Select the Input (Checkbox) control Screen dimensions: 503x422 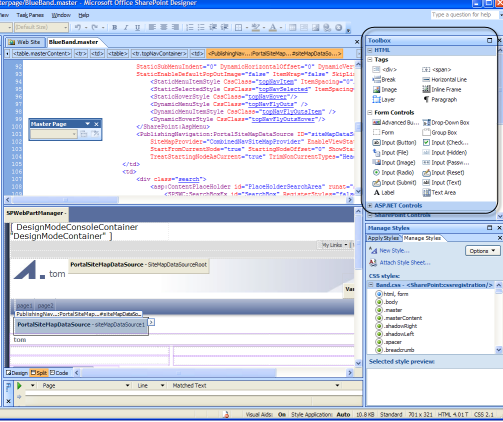(446, 143)
